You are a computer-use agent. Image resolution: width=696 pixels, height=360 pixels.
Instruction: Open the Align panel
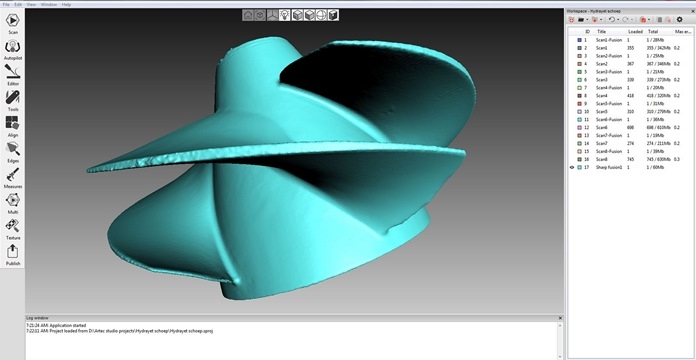[x=13, y=126]
